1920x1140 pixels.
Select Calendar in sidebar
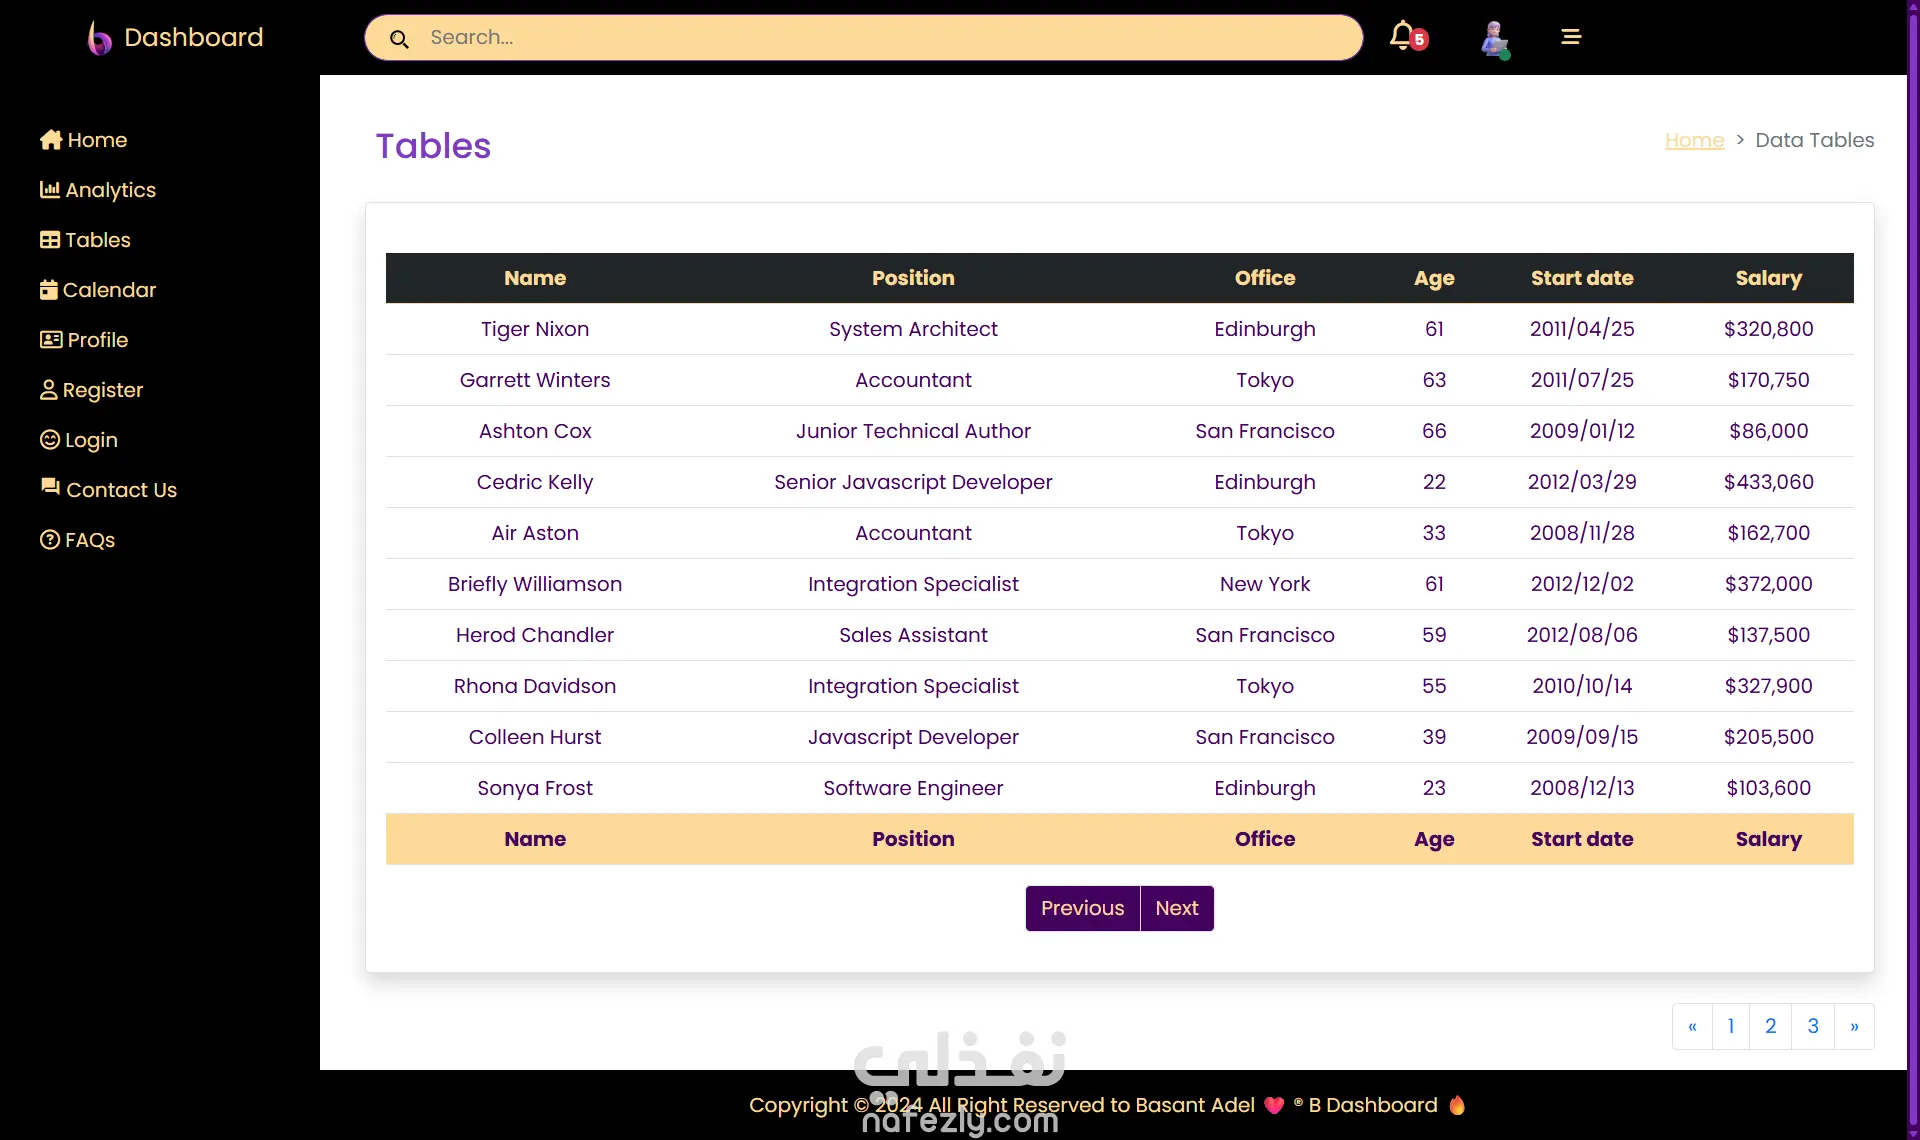pyautogui.click(x=98, y=290)
